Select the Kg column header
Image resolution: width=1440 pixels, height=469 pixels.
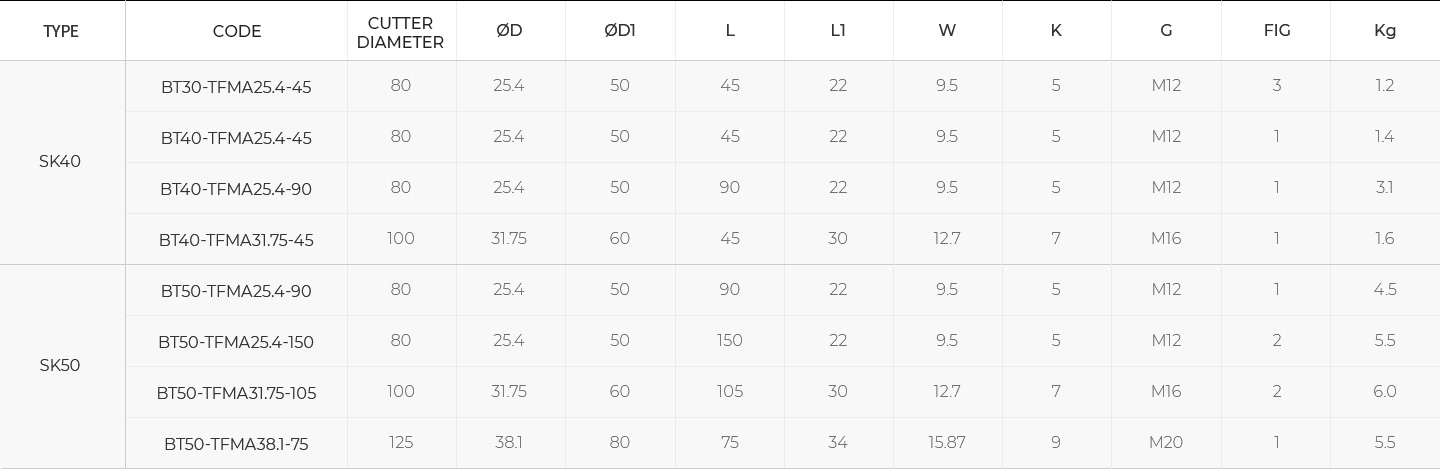tap(1385, 30)
